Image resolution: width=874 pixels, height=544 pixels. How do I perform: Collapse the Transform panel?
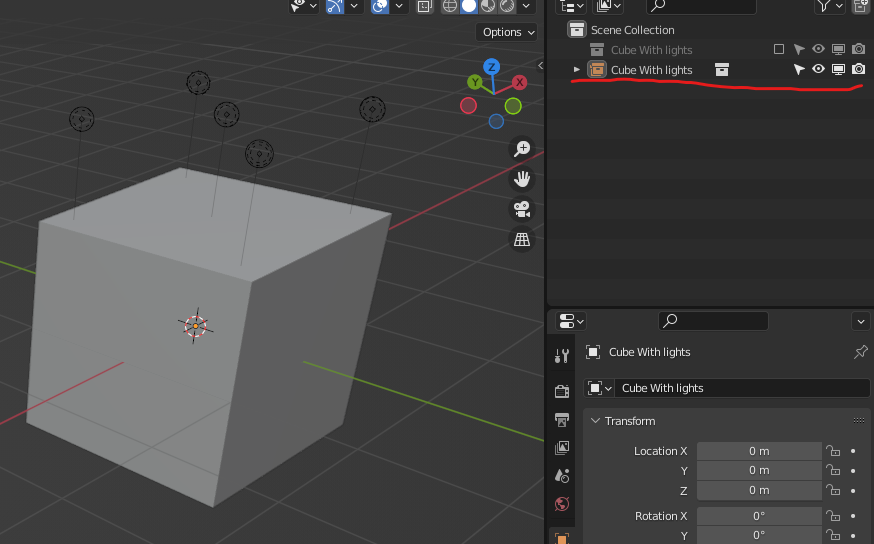coord(595,421)
